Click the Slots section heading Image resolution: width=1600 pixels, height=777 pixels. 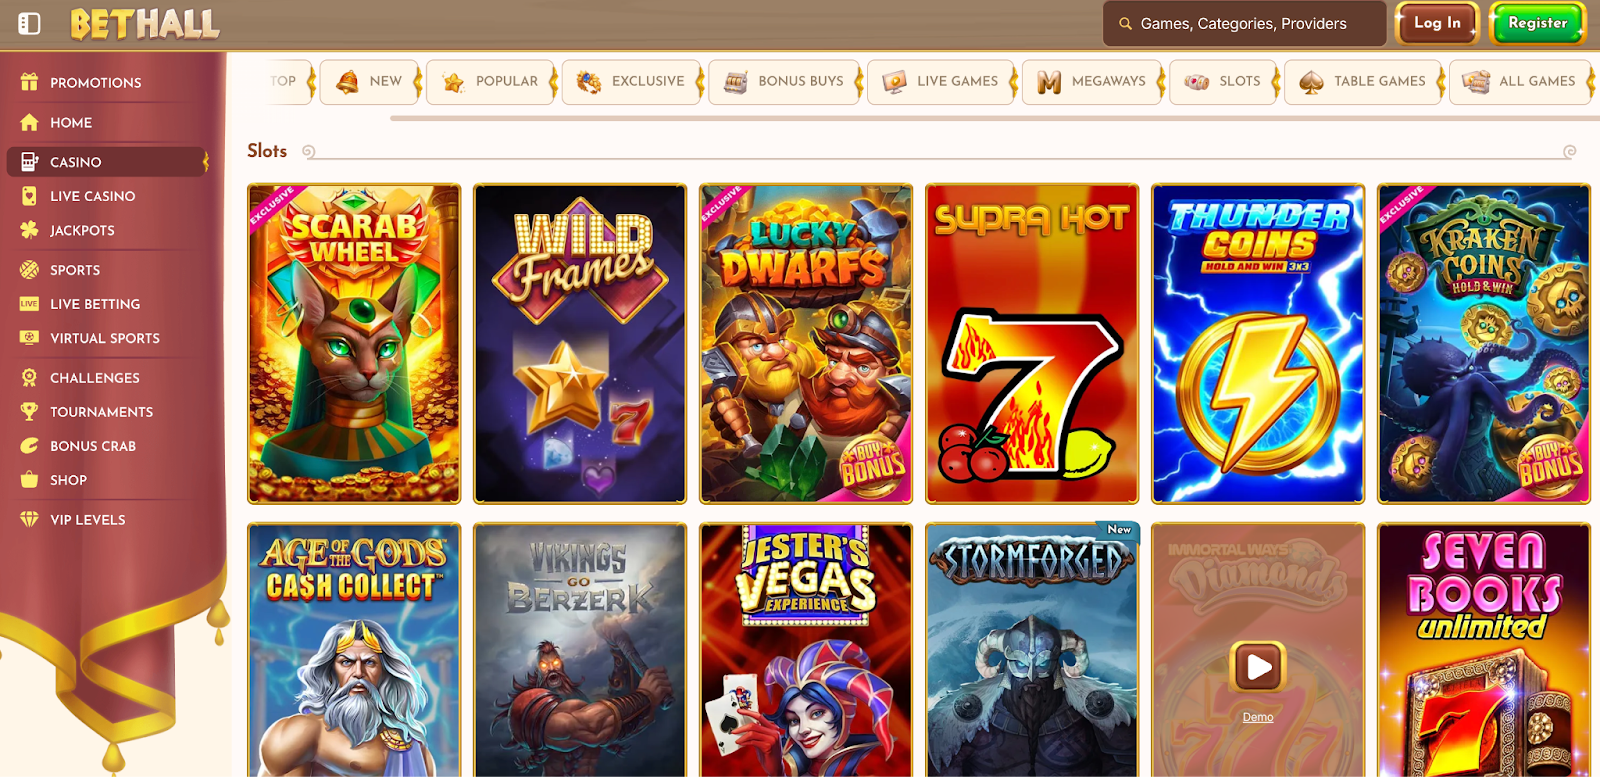[267, 150]
